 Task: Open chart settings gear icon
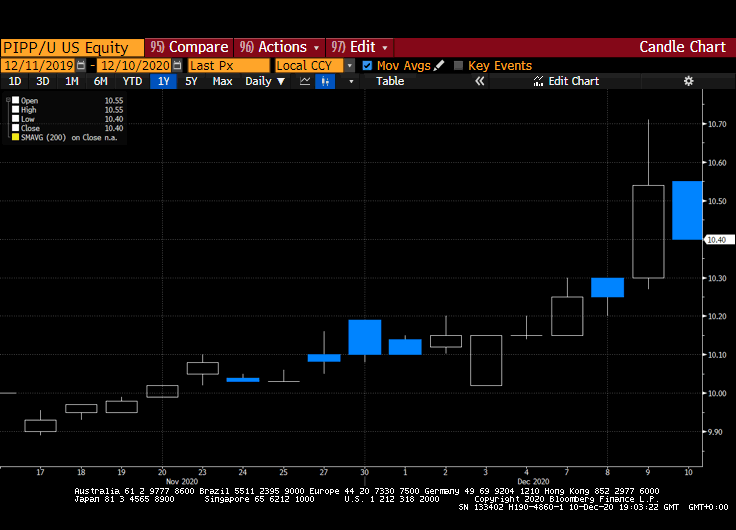click(x=688, y=81)
